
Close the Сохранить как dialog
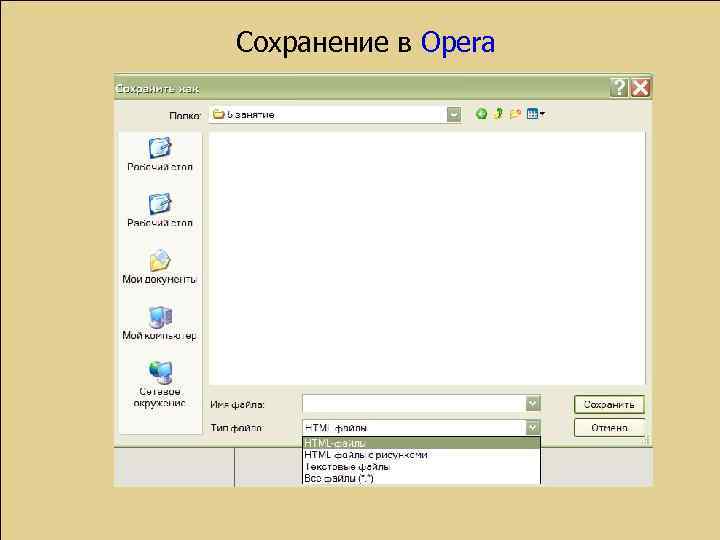tap(640, 87)
